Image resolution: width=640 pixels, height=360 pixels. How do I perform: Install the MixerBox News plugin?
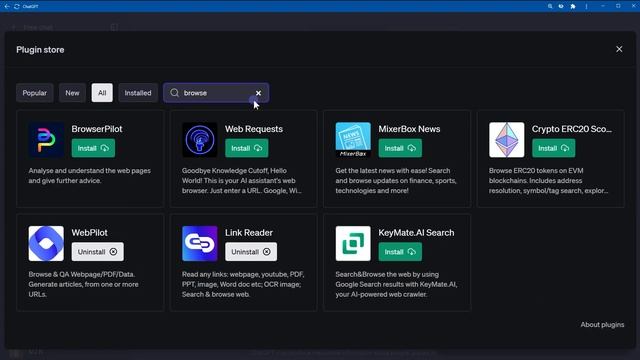[400, 148]
